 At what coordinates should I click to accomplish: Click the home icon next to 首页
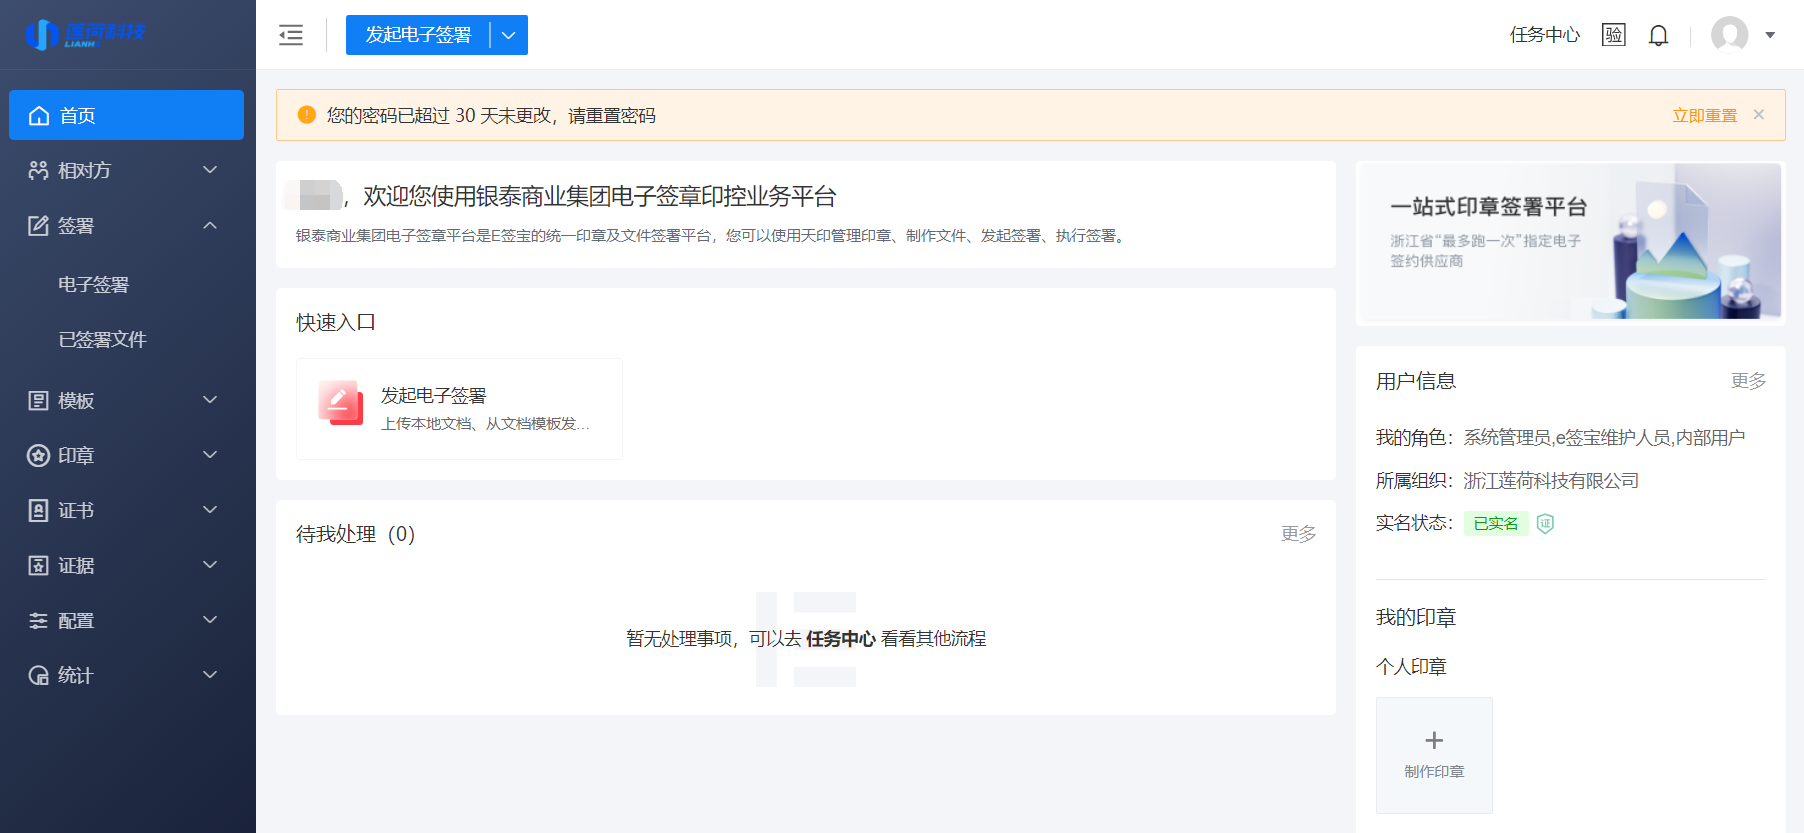pyautogui.click(x=39, y=116)
